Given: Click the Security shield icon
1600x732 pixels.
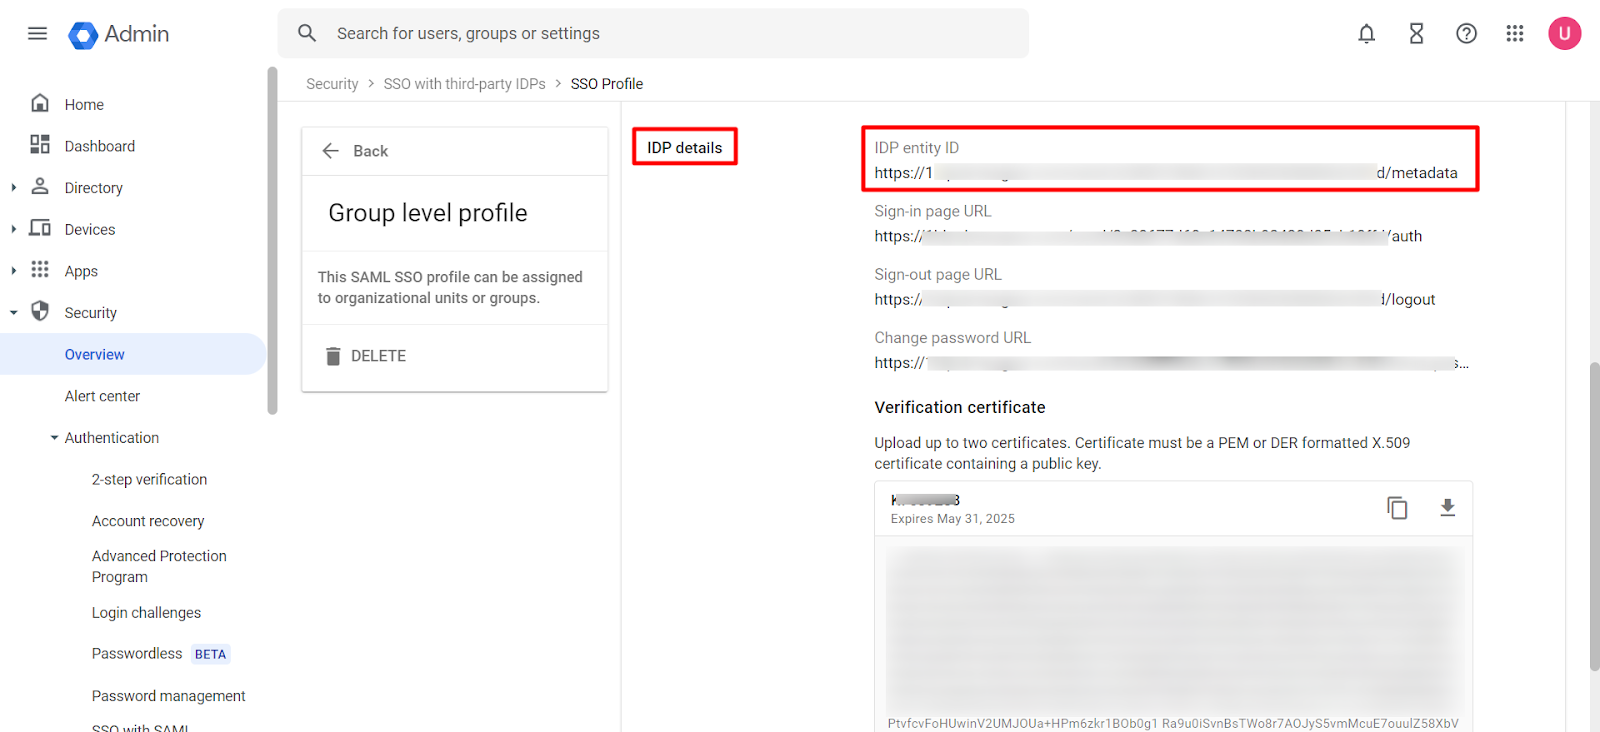Looking at the screenshot, I should [x=40, y=311].
